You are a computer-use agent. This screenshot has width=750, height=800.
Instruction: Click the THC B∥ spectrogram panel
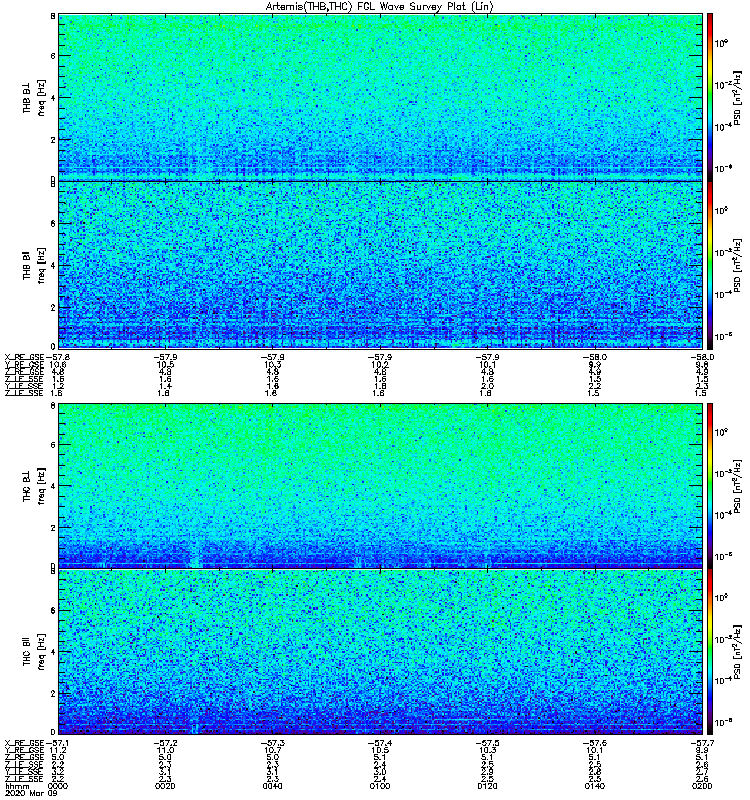[x=381, y=652]
